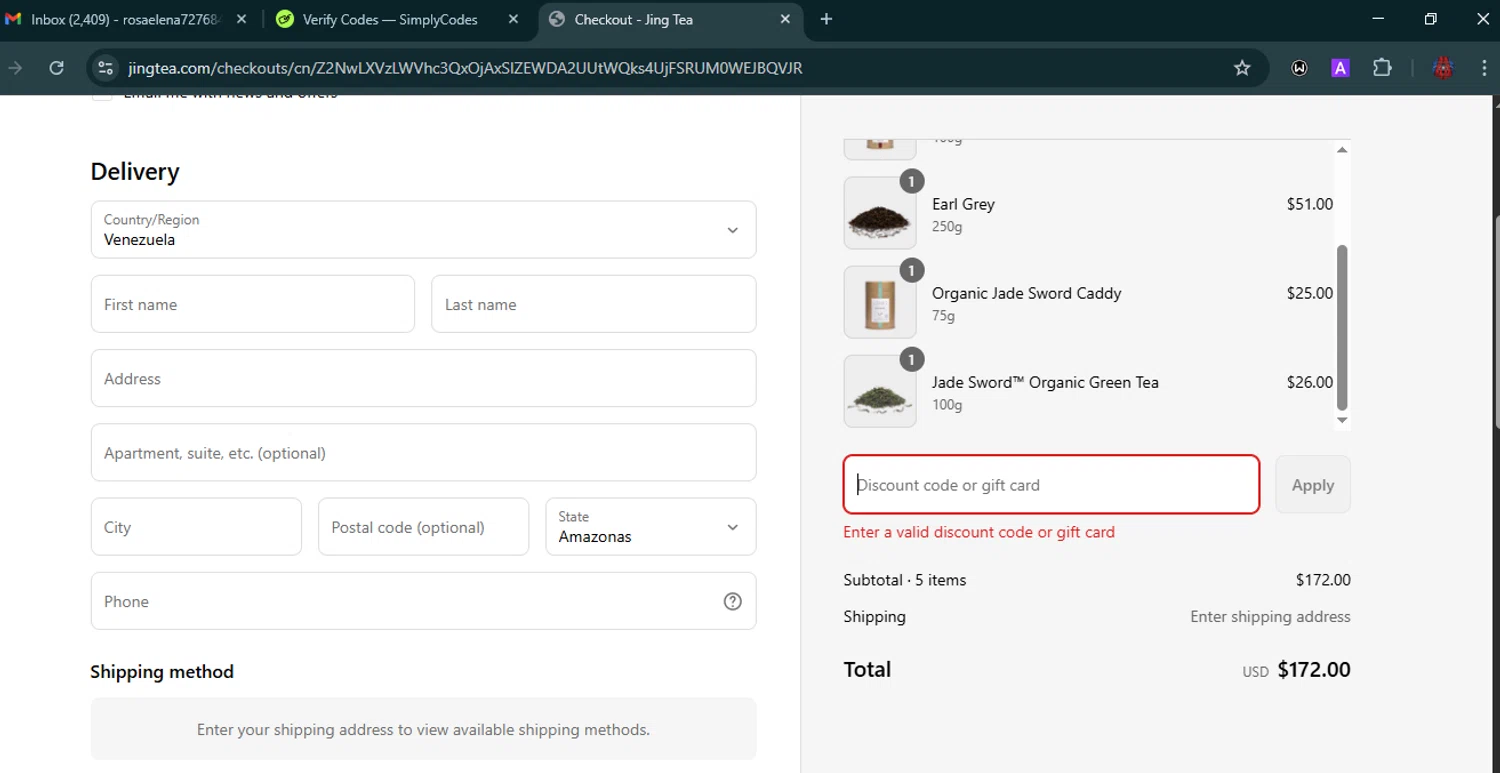Reload the page with the refresh icon
The height and width of the screenshot is (773, 1500).
click(57, 68)
